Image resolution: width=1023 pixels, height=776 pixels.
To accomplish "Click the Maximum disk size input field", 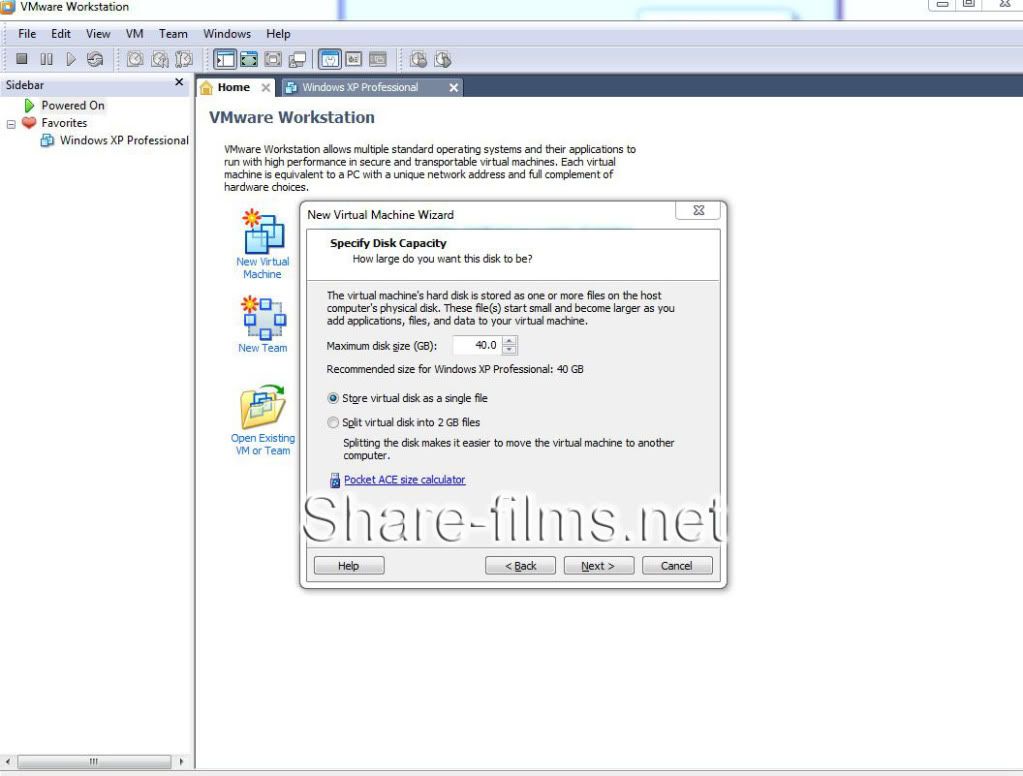I will pyautogui.click(x=478, y=345).
